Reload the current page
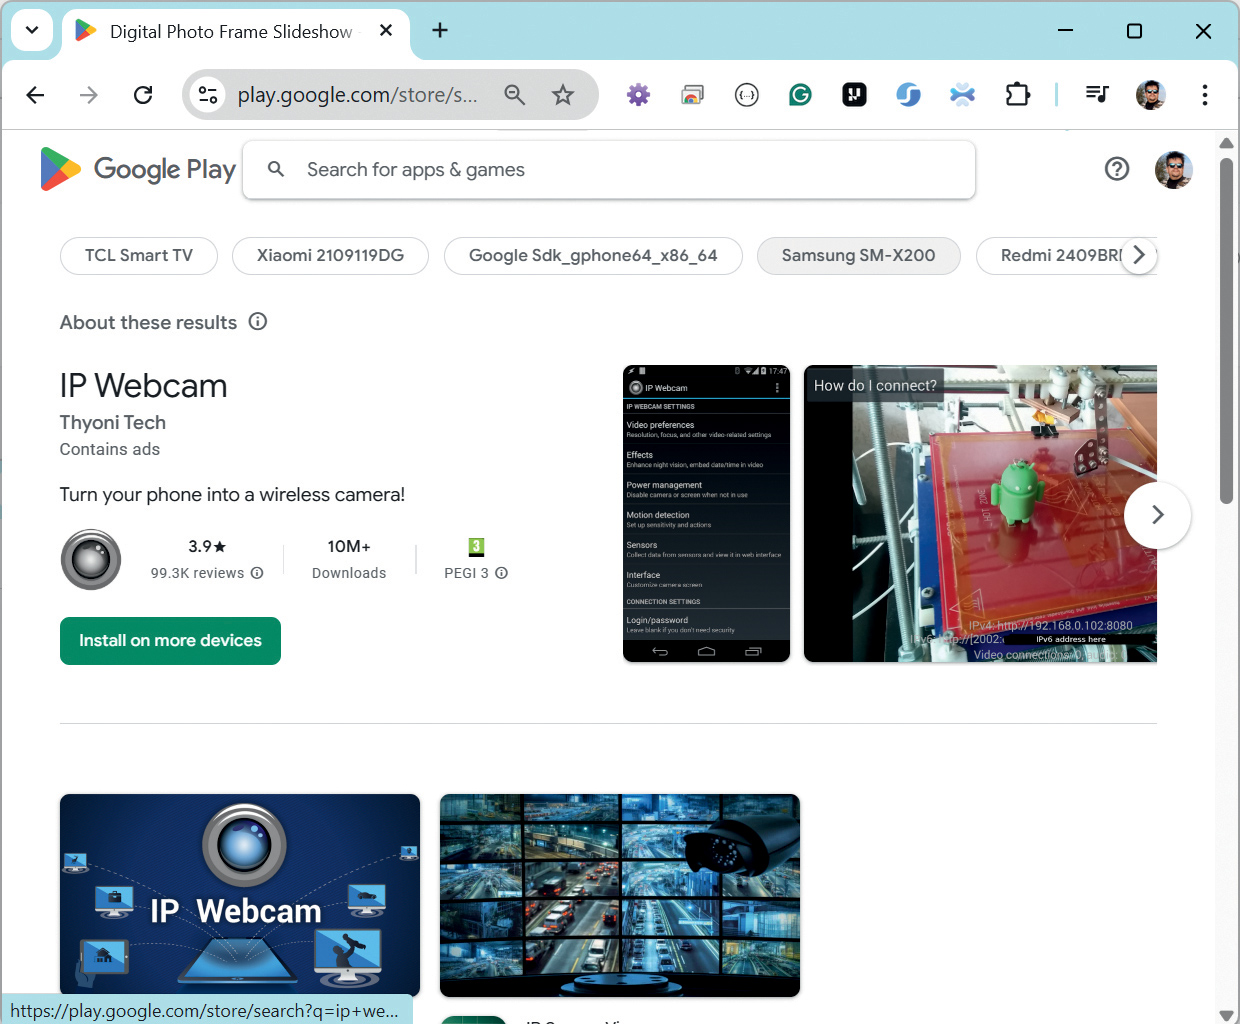This screenshot has width=1240, height=1024. (x=143, y=95)
